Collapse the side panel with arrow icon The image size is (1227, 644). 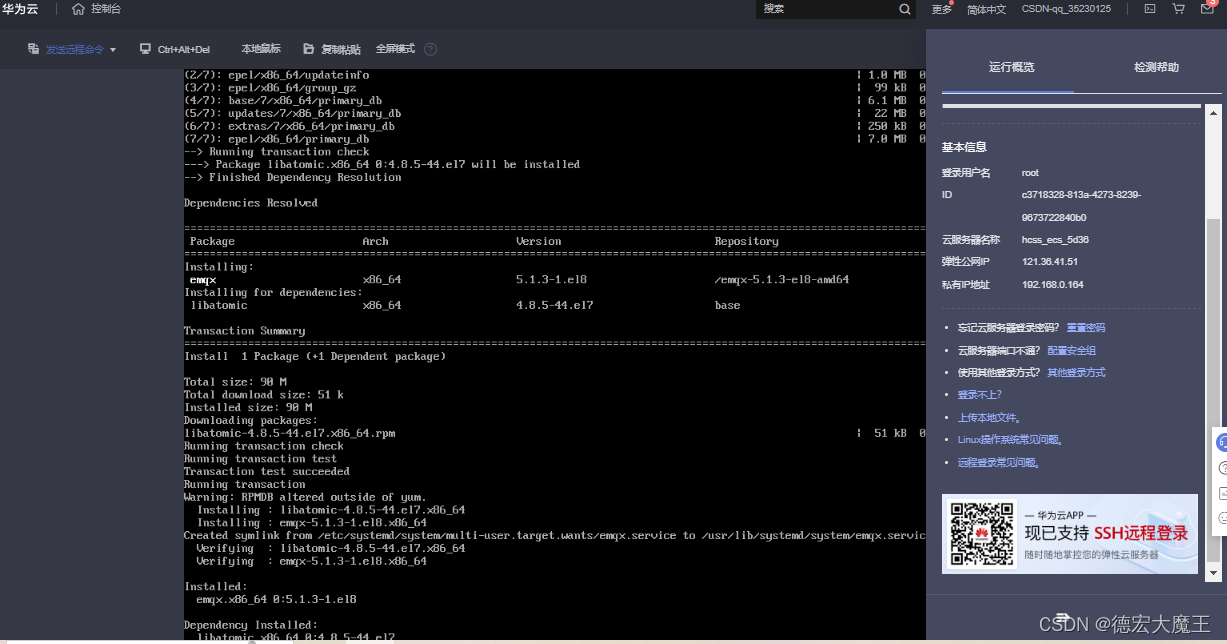pos(1063,618)
